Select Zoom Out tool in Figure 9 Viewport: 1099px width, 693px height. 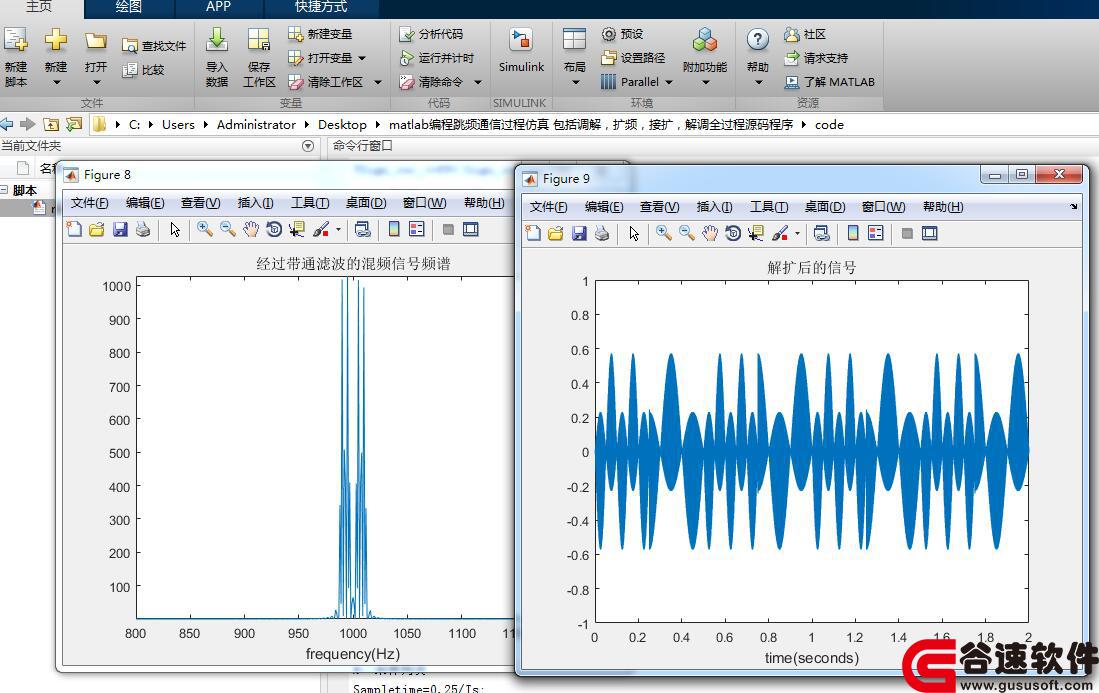click(x=687, y=233)
